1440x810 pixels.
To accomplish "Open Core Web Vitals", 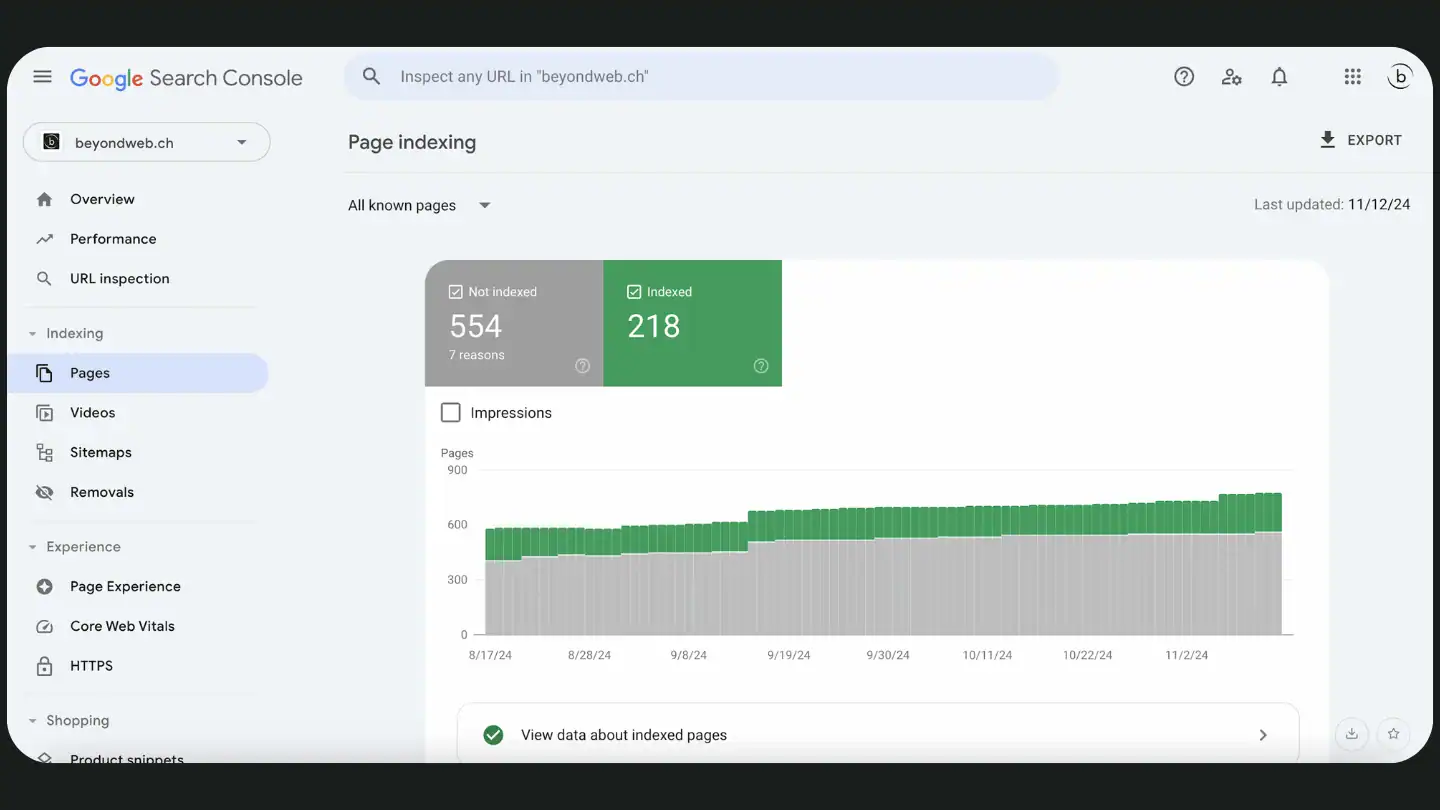I will point(122,626).
